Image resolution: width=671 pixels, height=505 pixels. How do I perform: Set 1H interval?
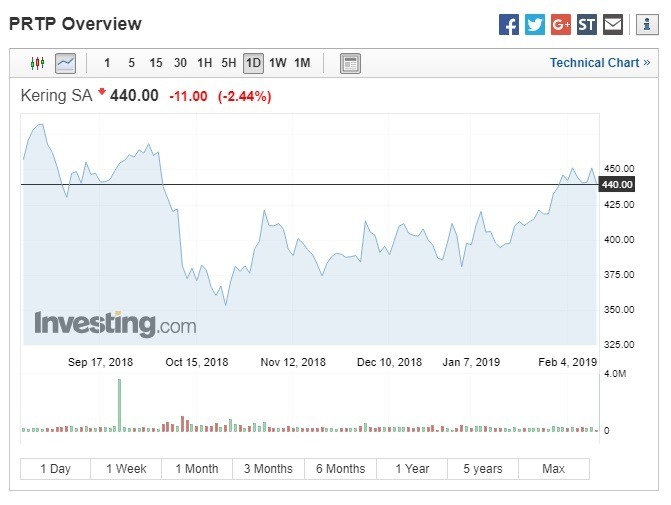tap(205, 63)
